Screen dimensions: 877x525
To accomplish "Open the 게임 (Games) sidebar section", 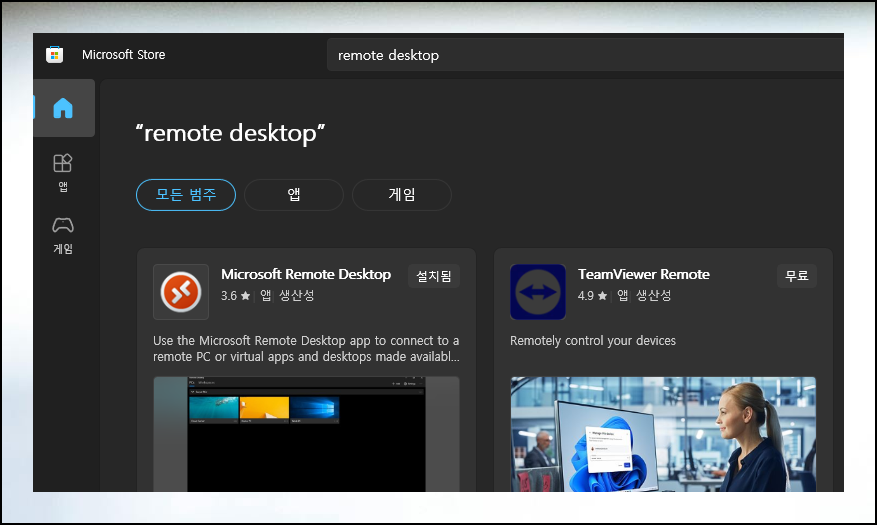I will tap(63, 235).
